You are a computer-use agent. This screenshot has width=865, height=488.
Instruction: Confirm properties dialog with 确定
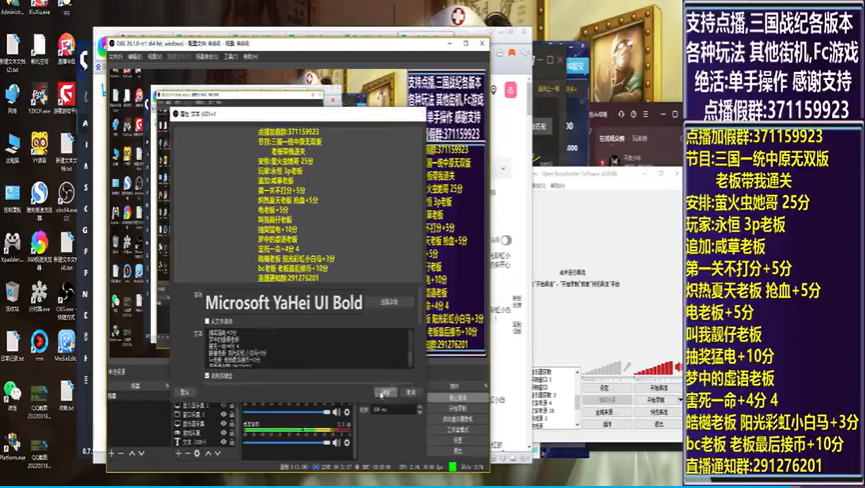[x=385, y=392]
